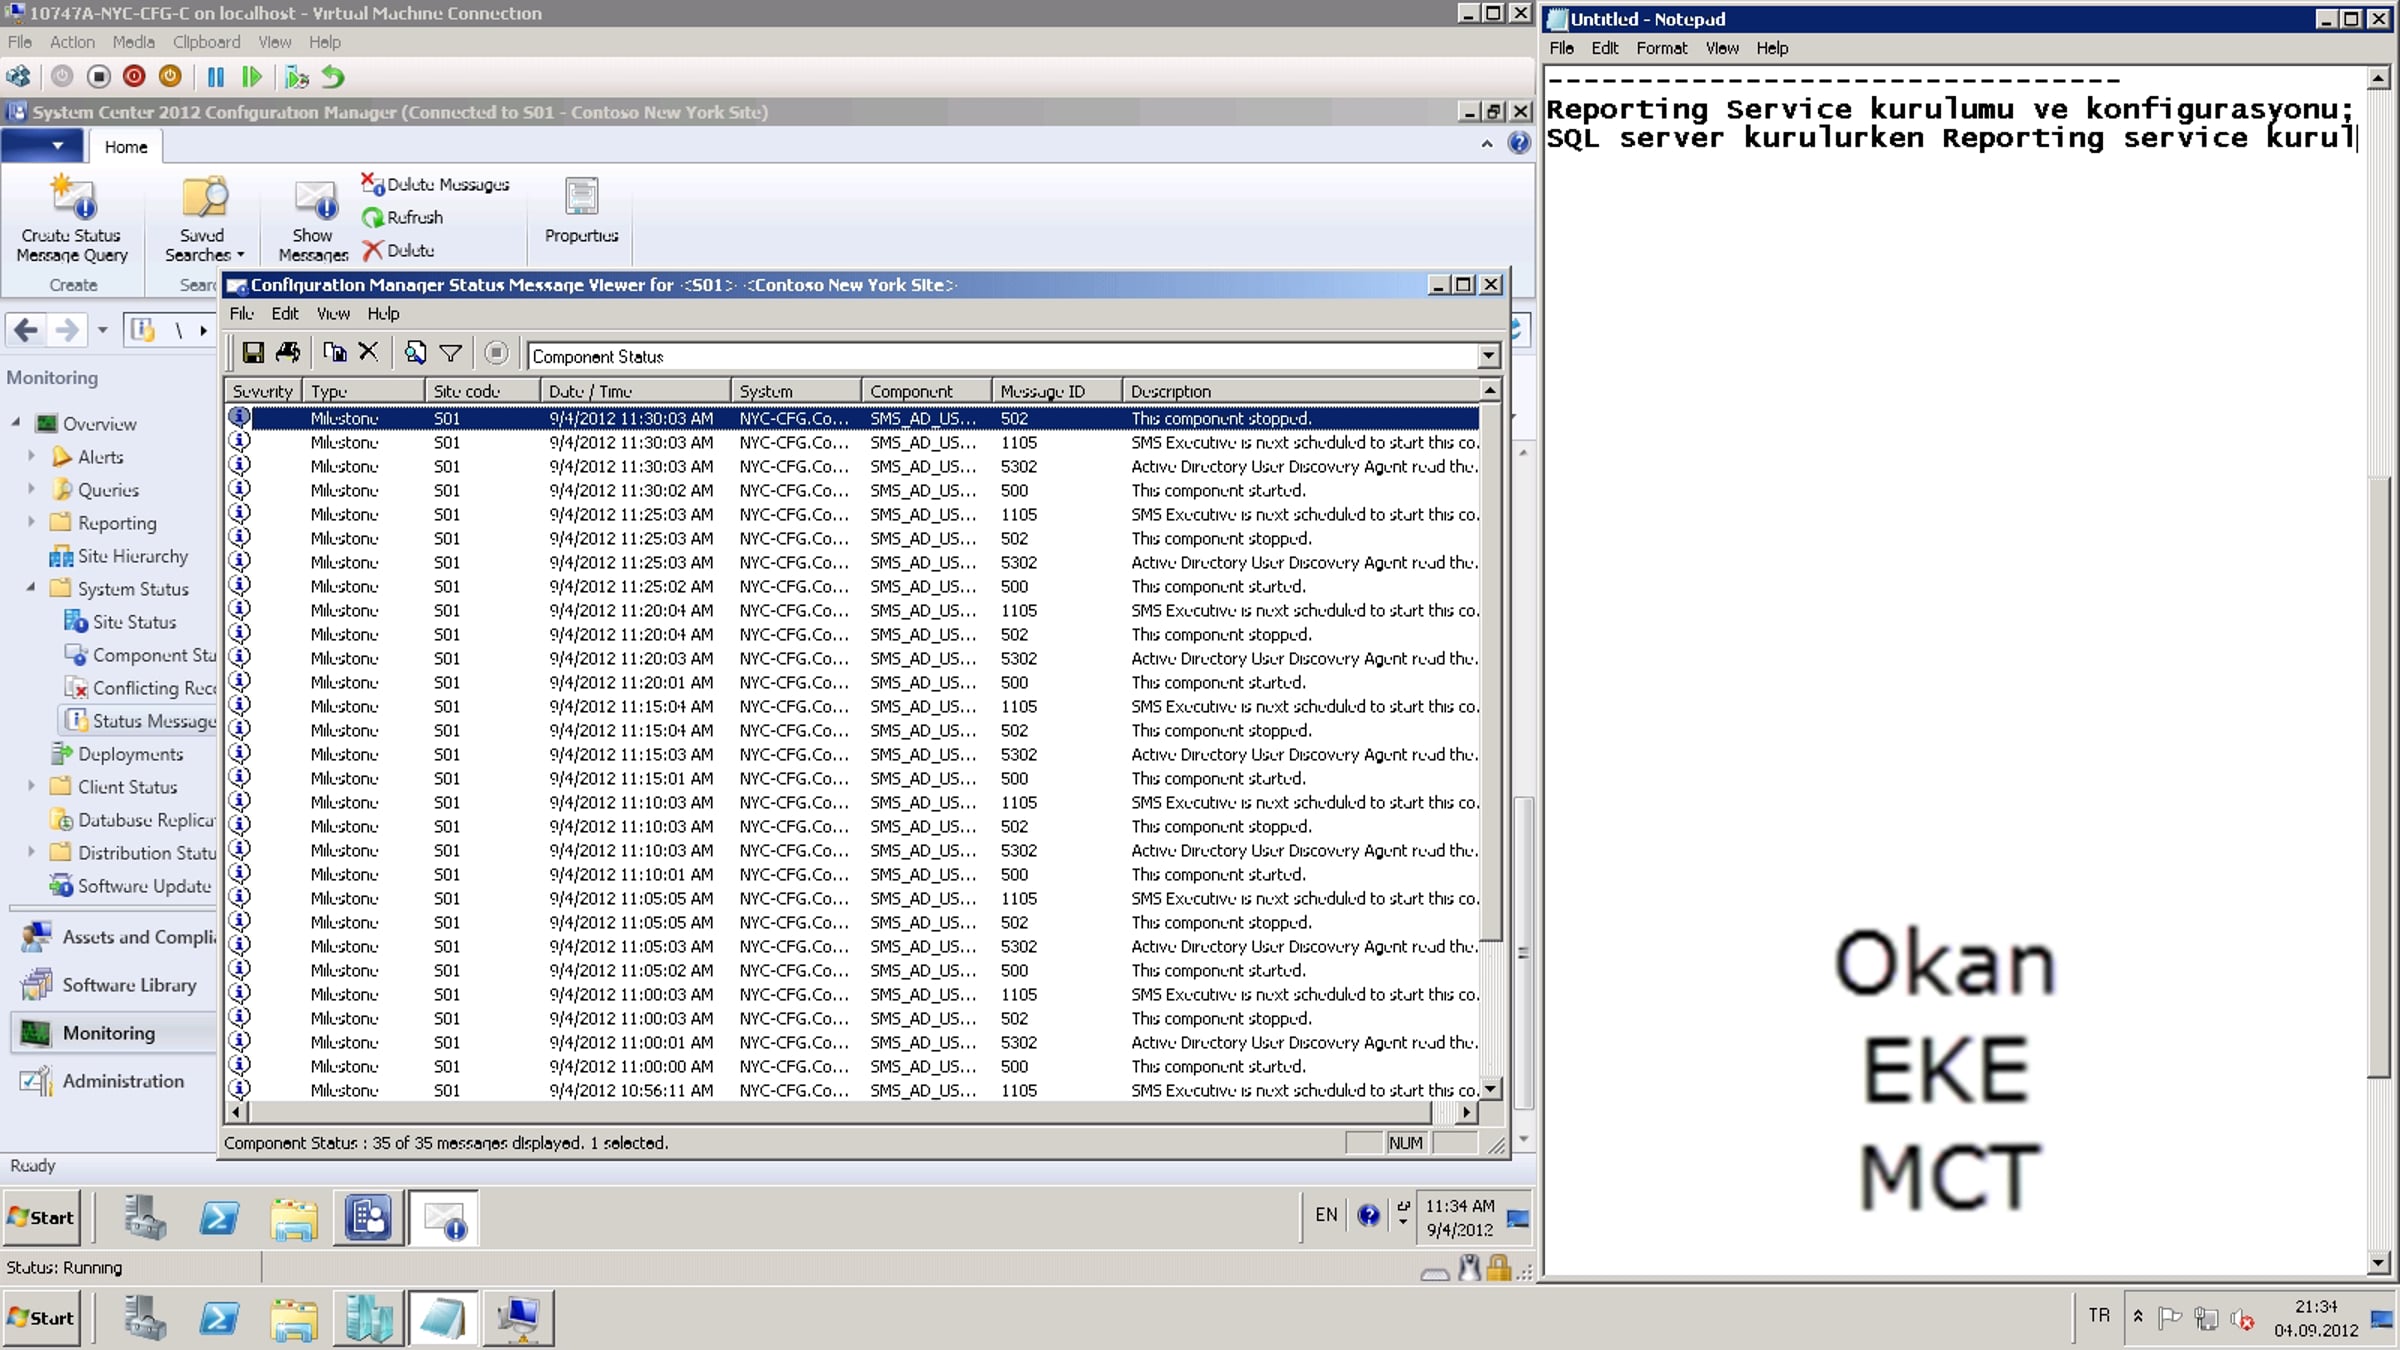Click the green VM Reset play icon

[251, 77]
